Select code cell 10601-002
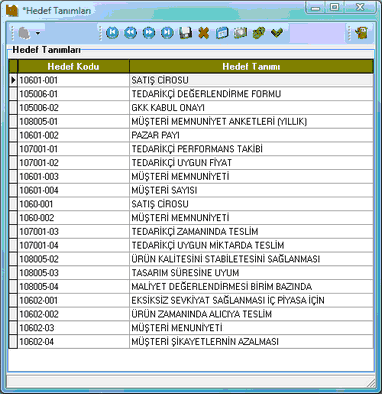 pyautogui.click(x=73, y=135)
